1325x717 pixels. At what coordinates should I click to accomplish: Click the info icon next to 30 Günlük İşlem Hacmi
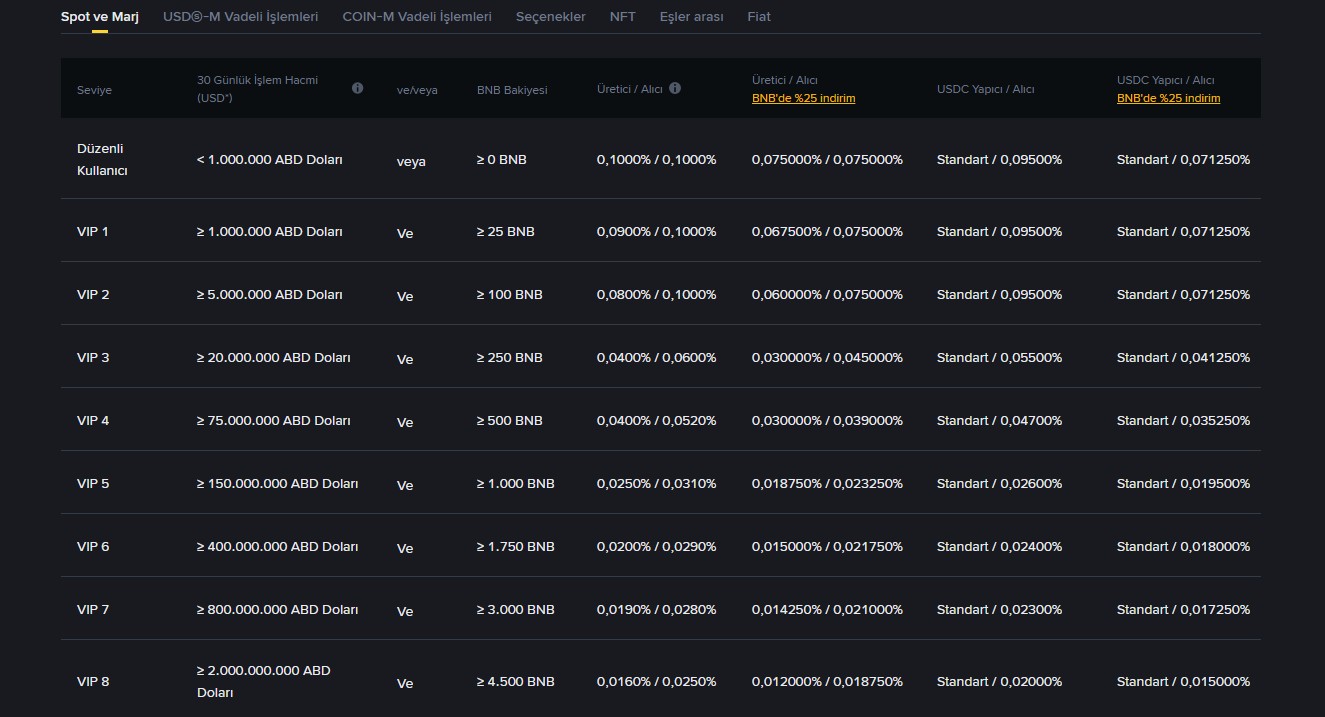[357, 88]
